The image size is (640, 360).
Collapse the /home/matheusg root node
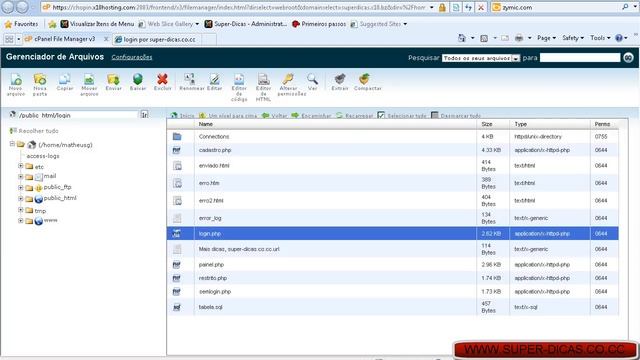[12, 144]
